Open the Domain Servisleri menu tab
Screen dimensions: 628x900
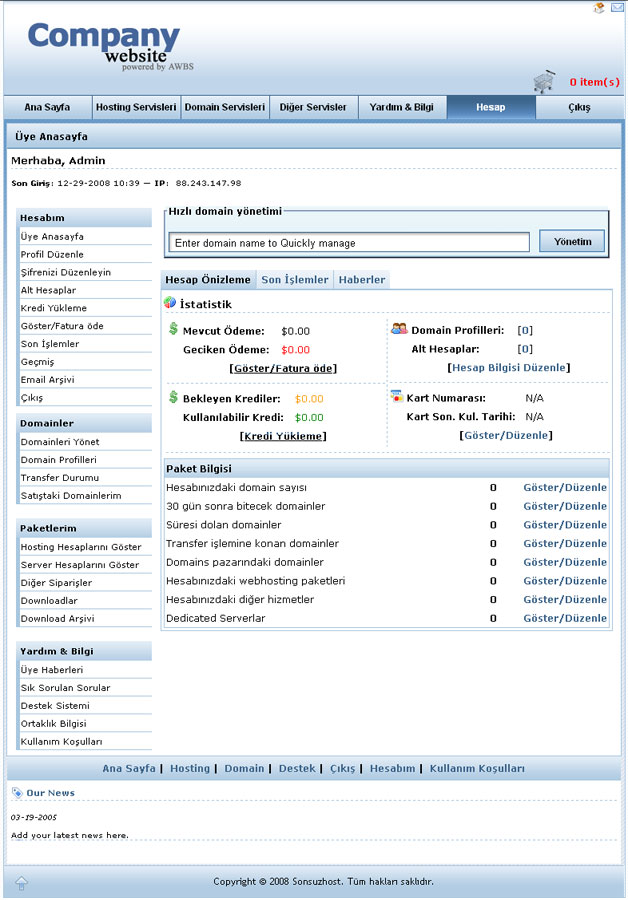coord(224,107)
